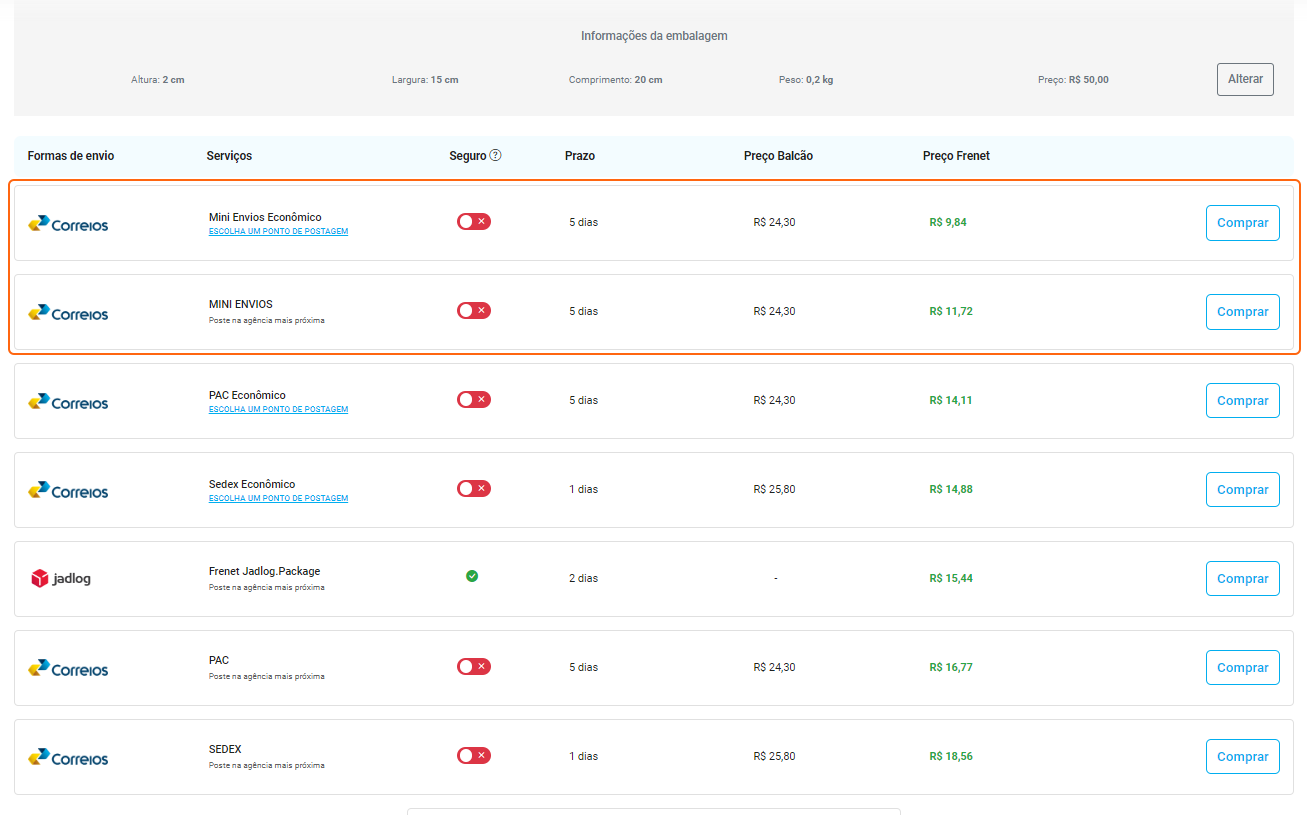Image resolution: width=1307 pixels, height=815 pixels.
Task: Click the R$ 15,44 Frenet price
Action: (951, 578)
